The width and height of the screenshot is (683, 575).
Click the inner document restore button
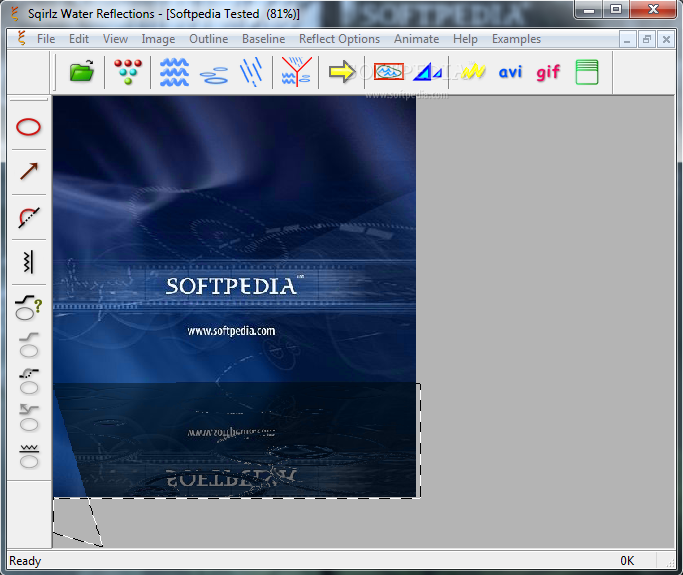click(647, 40)
